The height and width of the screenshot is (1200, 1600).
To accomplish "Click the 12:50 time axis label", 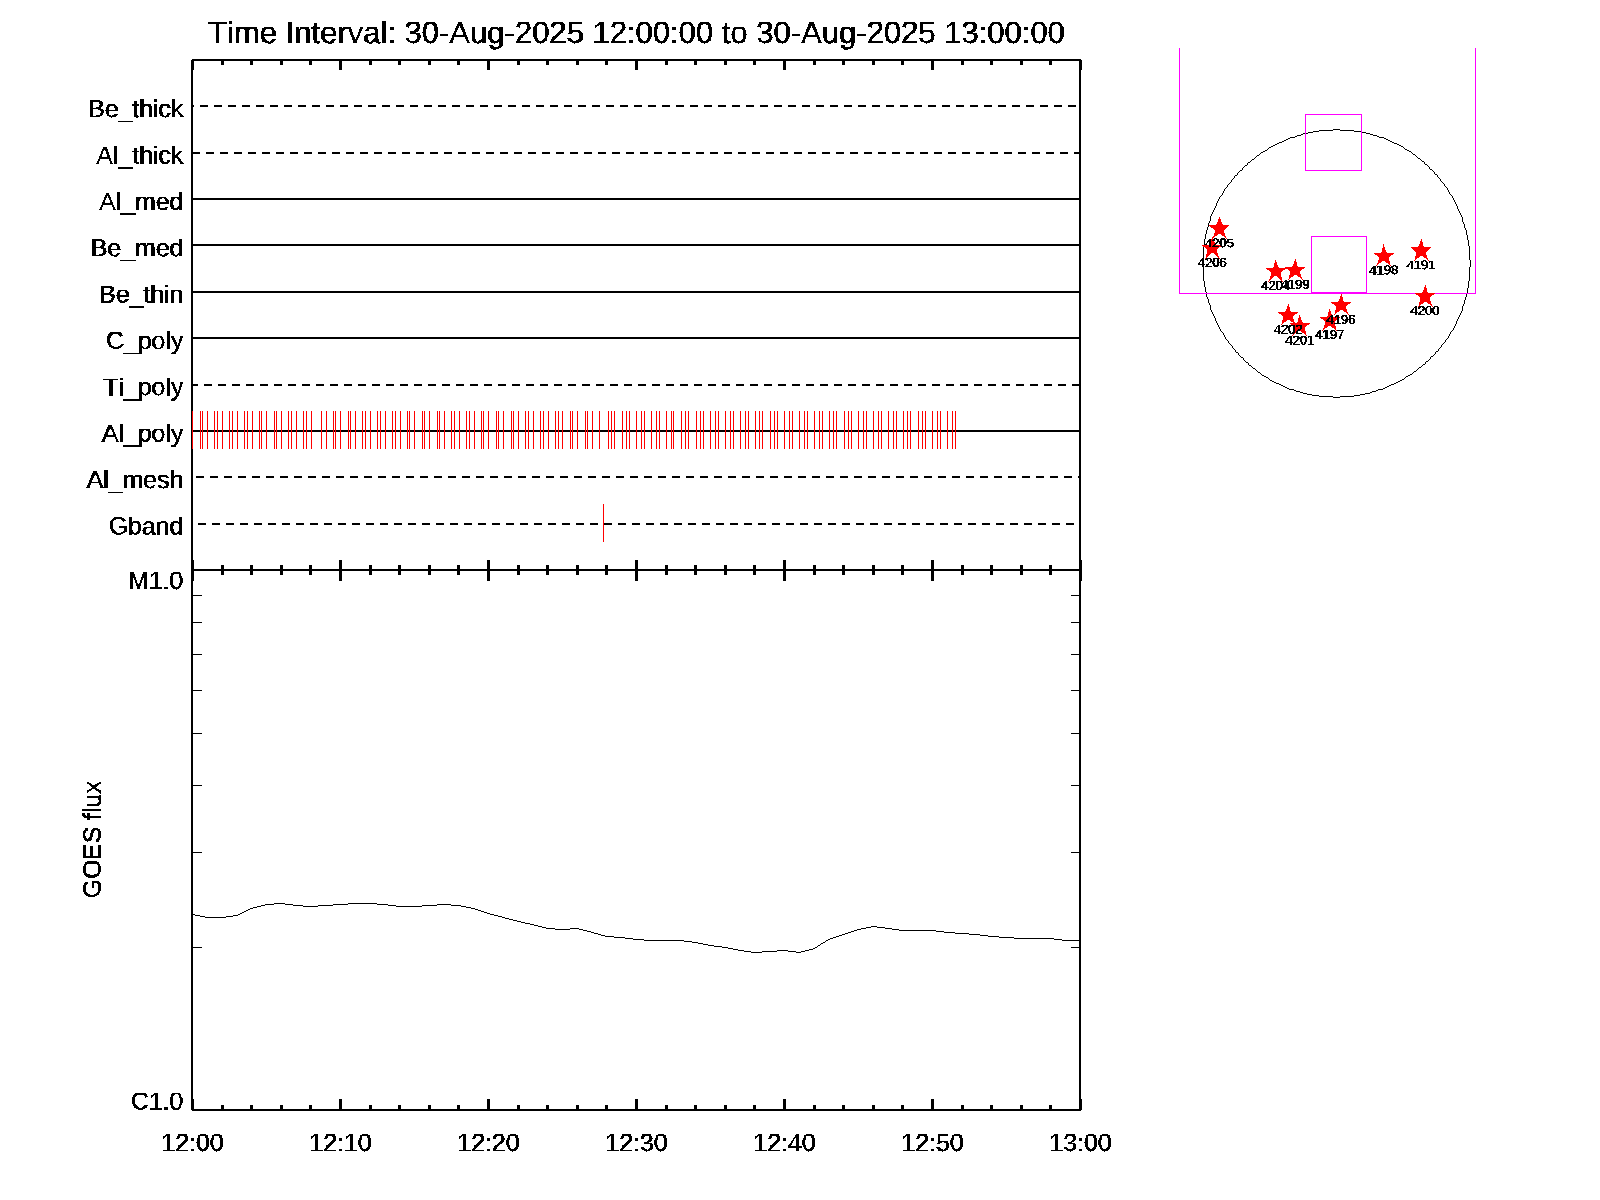I will pos(932,1143).
